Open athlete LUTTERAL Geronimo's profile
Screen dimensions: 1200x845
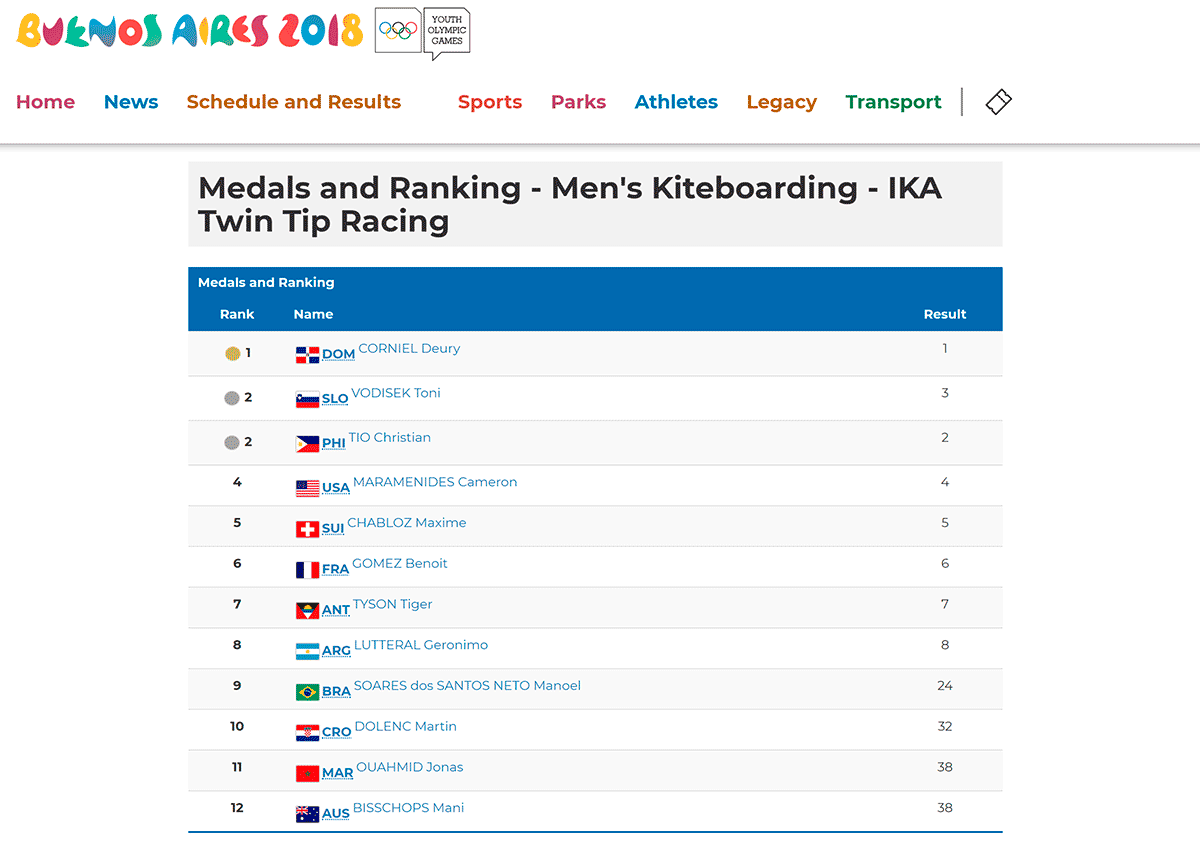pos(421,645)
